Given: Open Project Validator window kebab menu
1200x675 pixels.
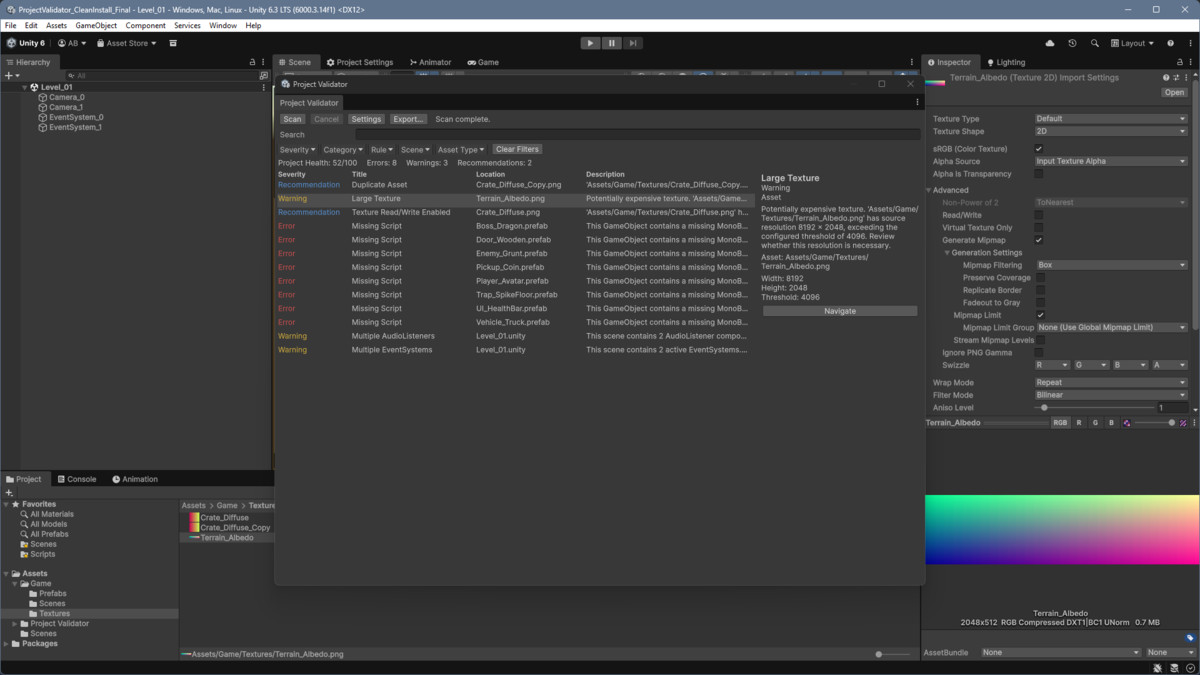Looking at the screenshot, I should (917, 102).
